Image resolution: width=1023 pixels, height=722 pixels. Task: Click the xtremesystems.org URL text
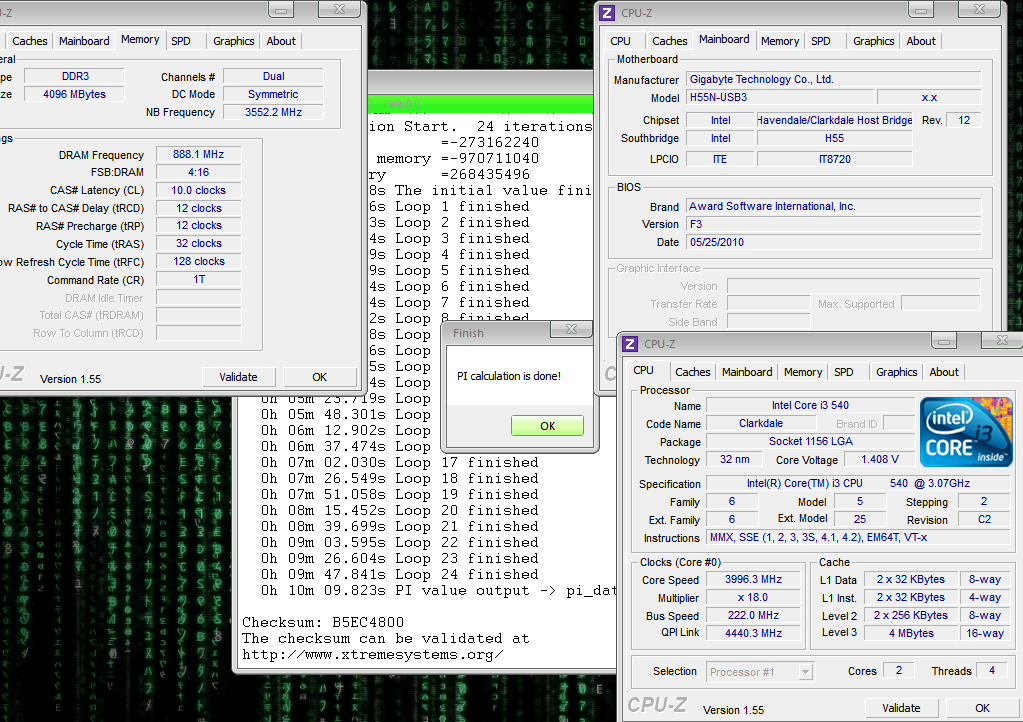[x=373, y=654]
